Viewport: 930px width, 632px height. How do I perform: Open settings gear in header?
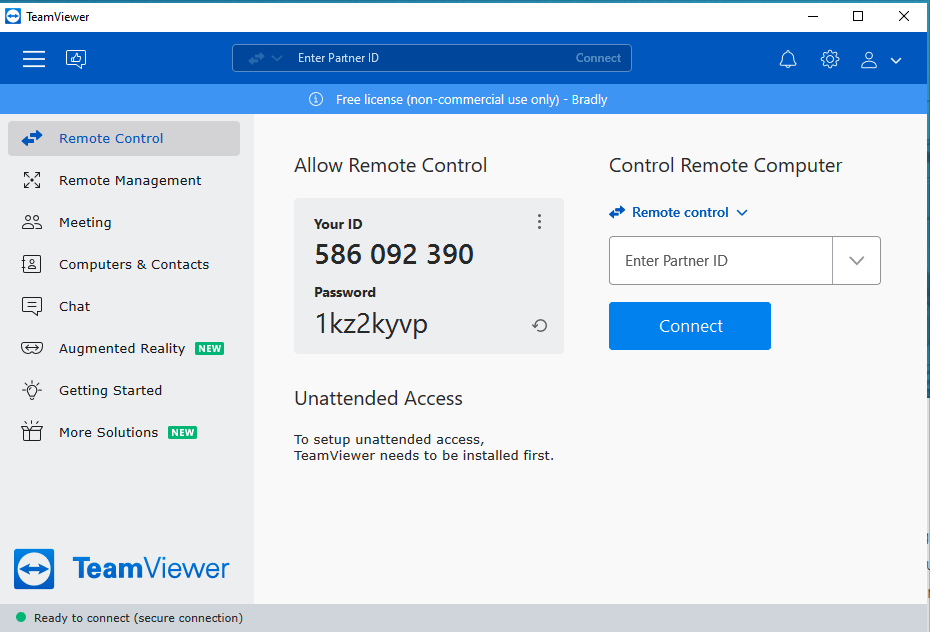click(830, 59)
